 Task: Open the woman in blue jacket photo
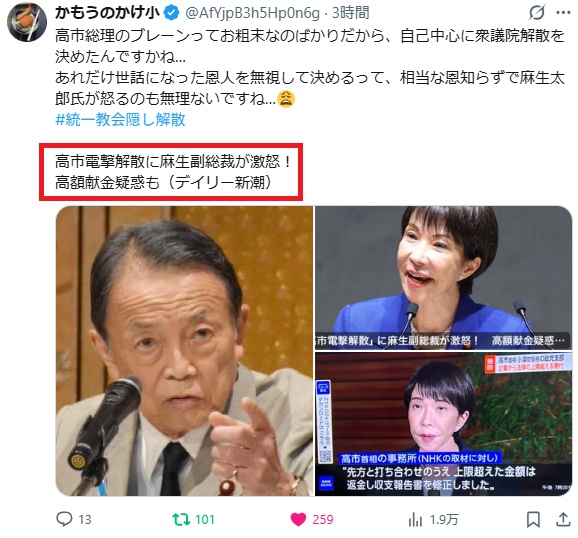(443, 277)
